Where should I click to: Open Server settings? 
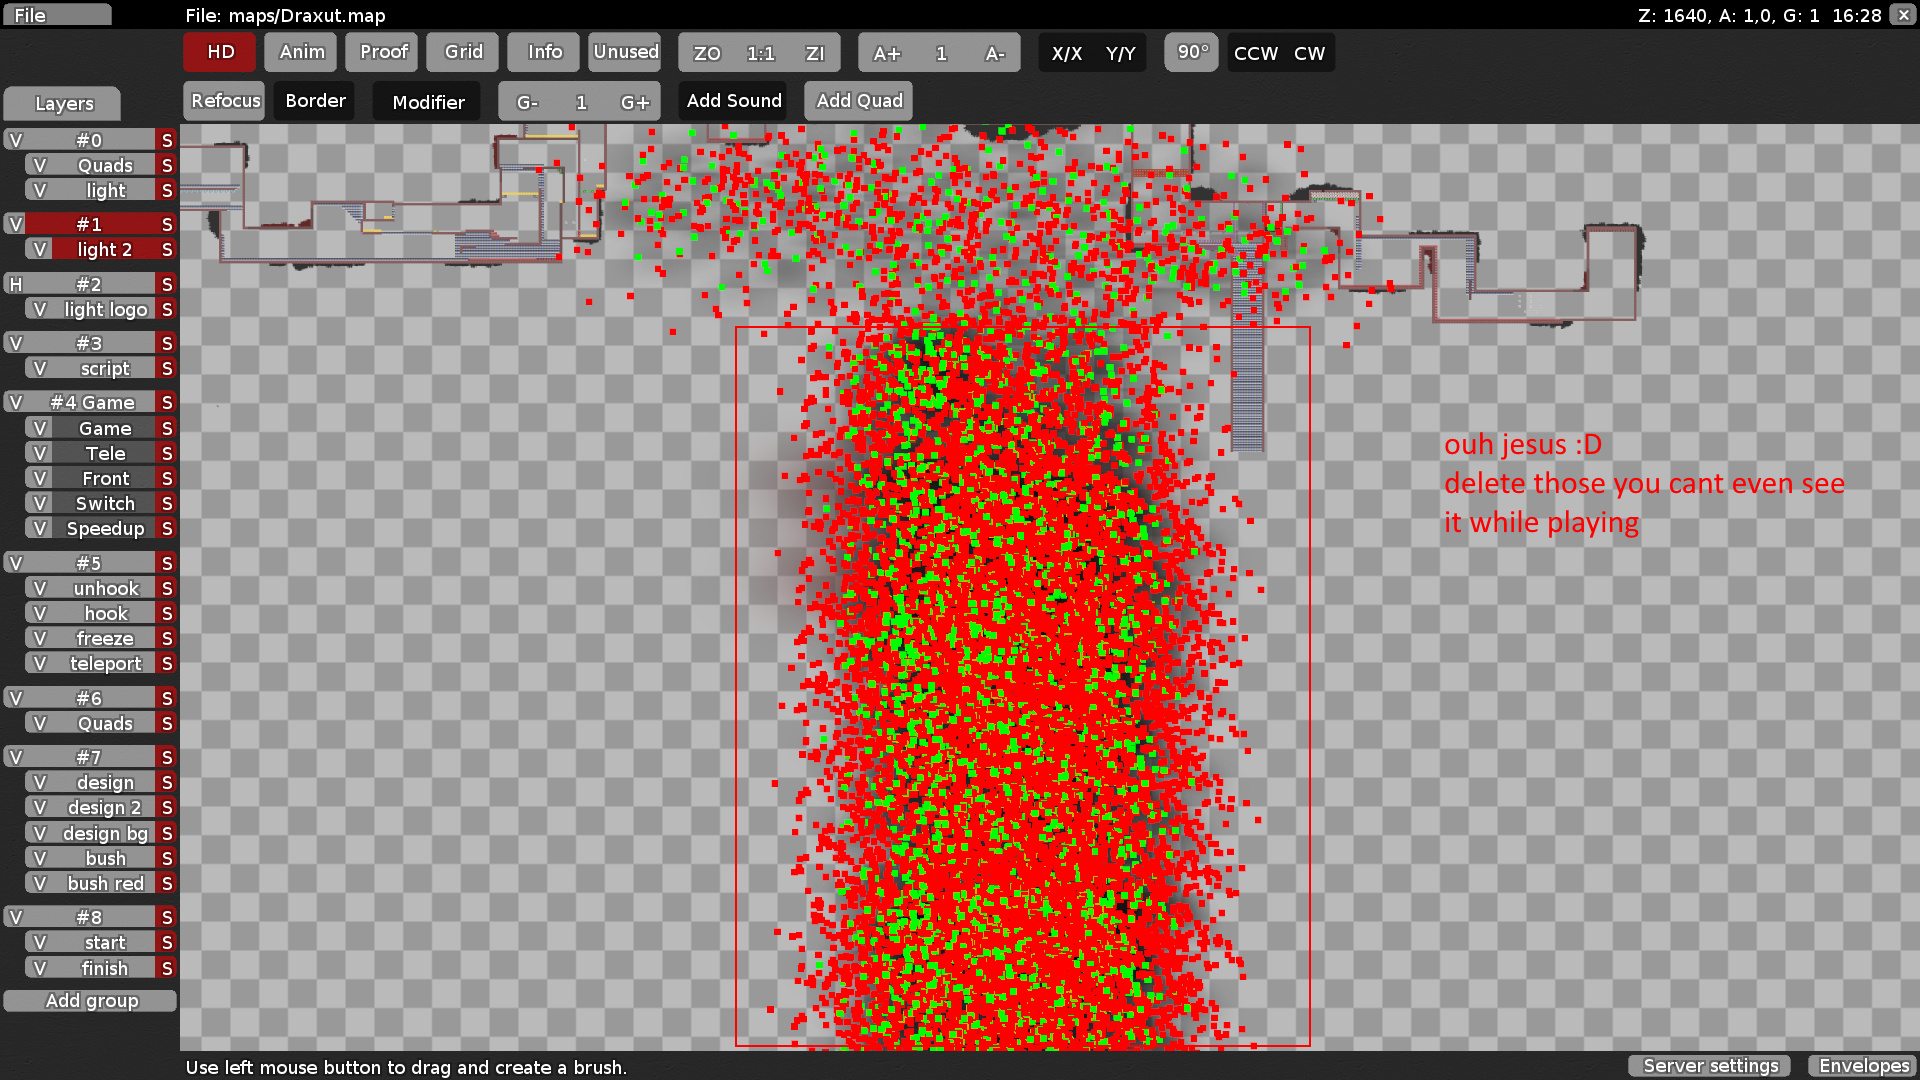[x=1710, y=1066]
